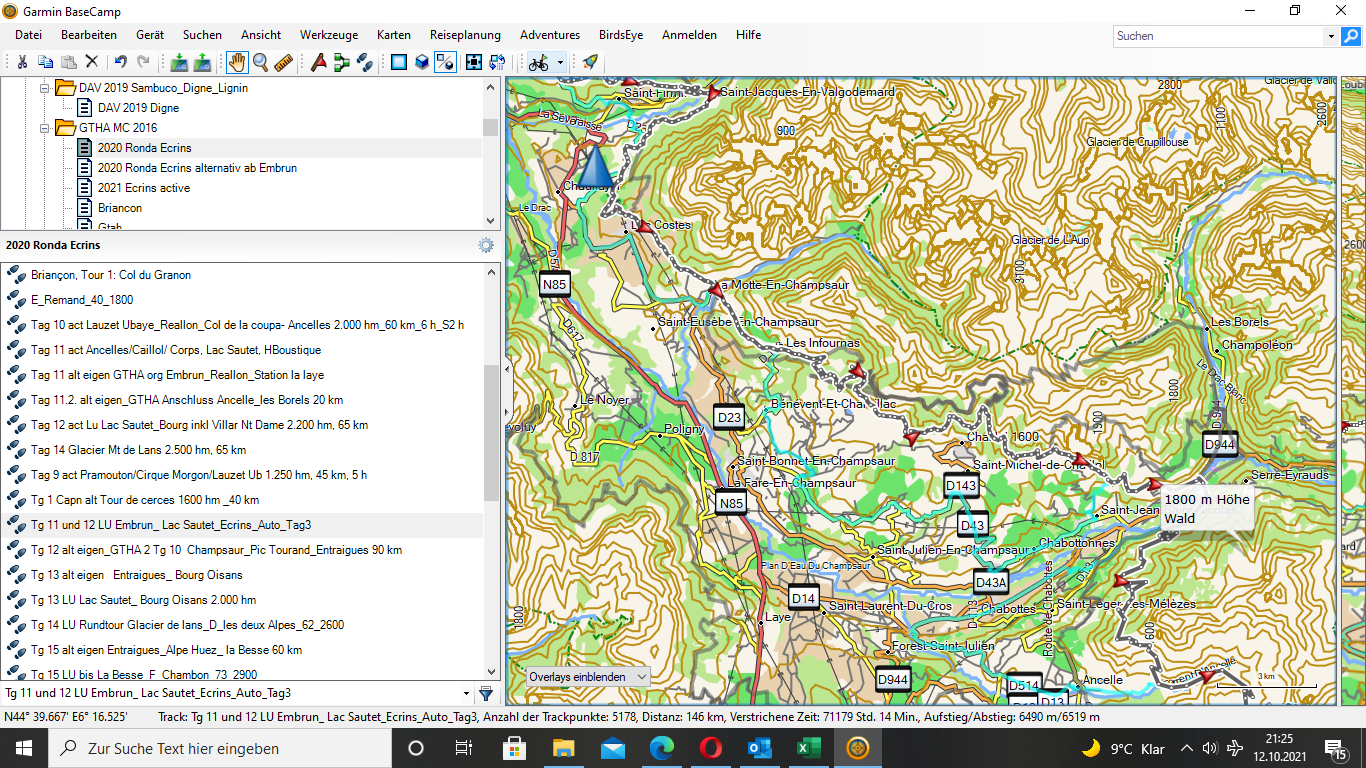Switch to 3D map view
Image resolution: width=1366 pixels, height=768 pixels.
click(x=422, y=62)
